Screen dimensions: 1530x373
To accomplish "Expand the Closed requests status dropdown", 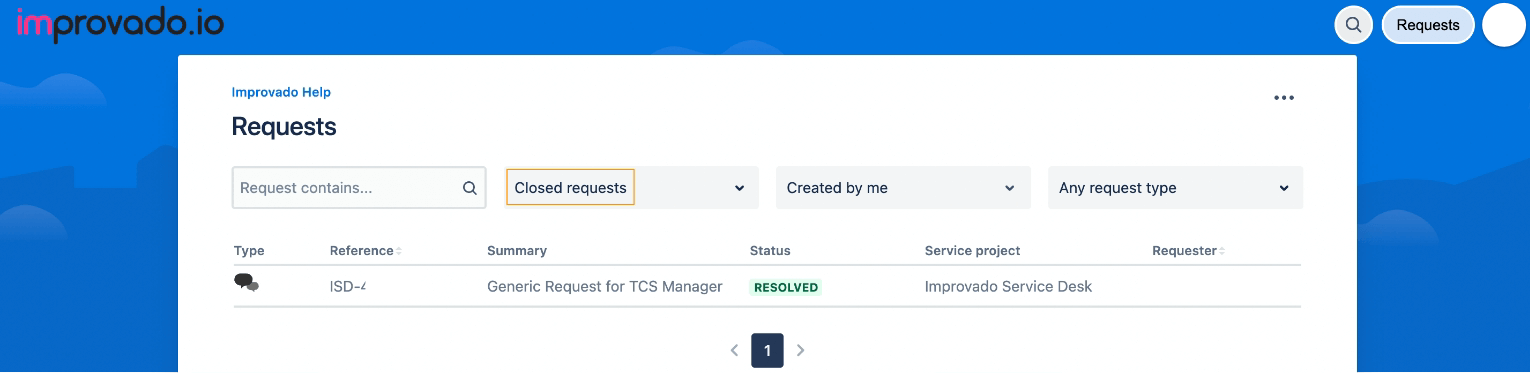I will coord(632,188).
